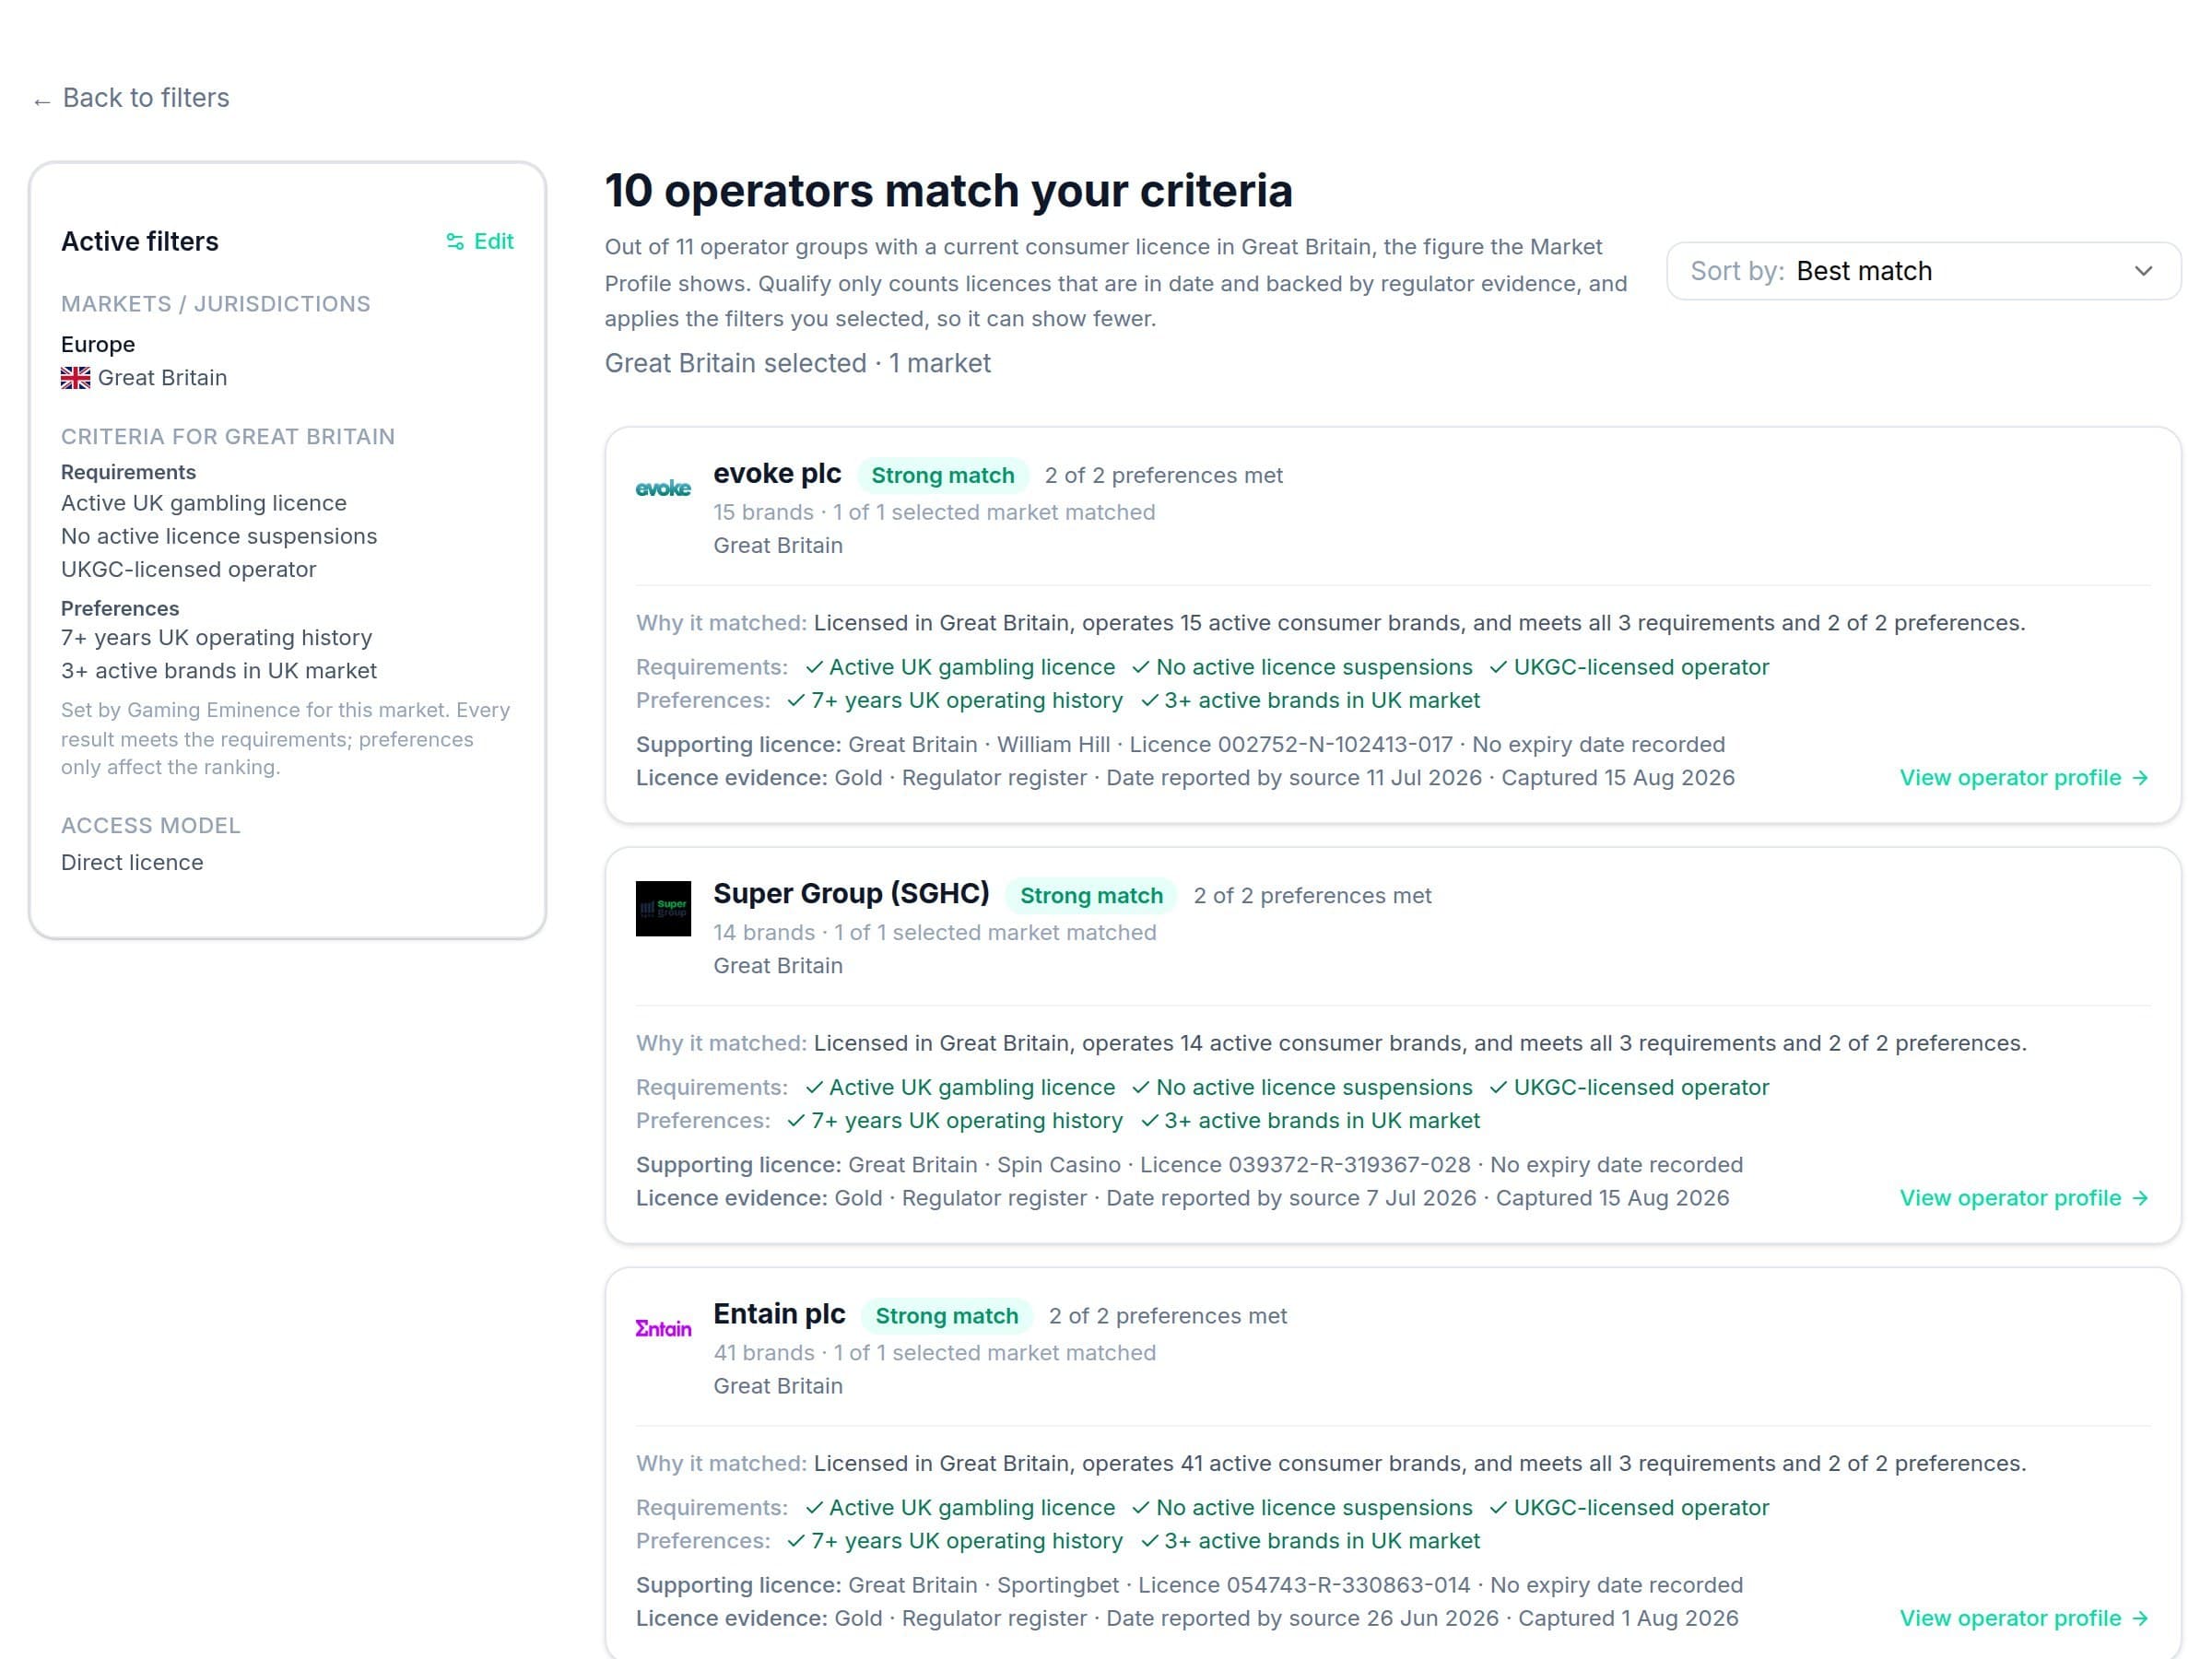
Task: Click the Entain plc heading
Action: [779, 1313]
